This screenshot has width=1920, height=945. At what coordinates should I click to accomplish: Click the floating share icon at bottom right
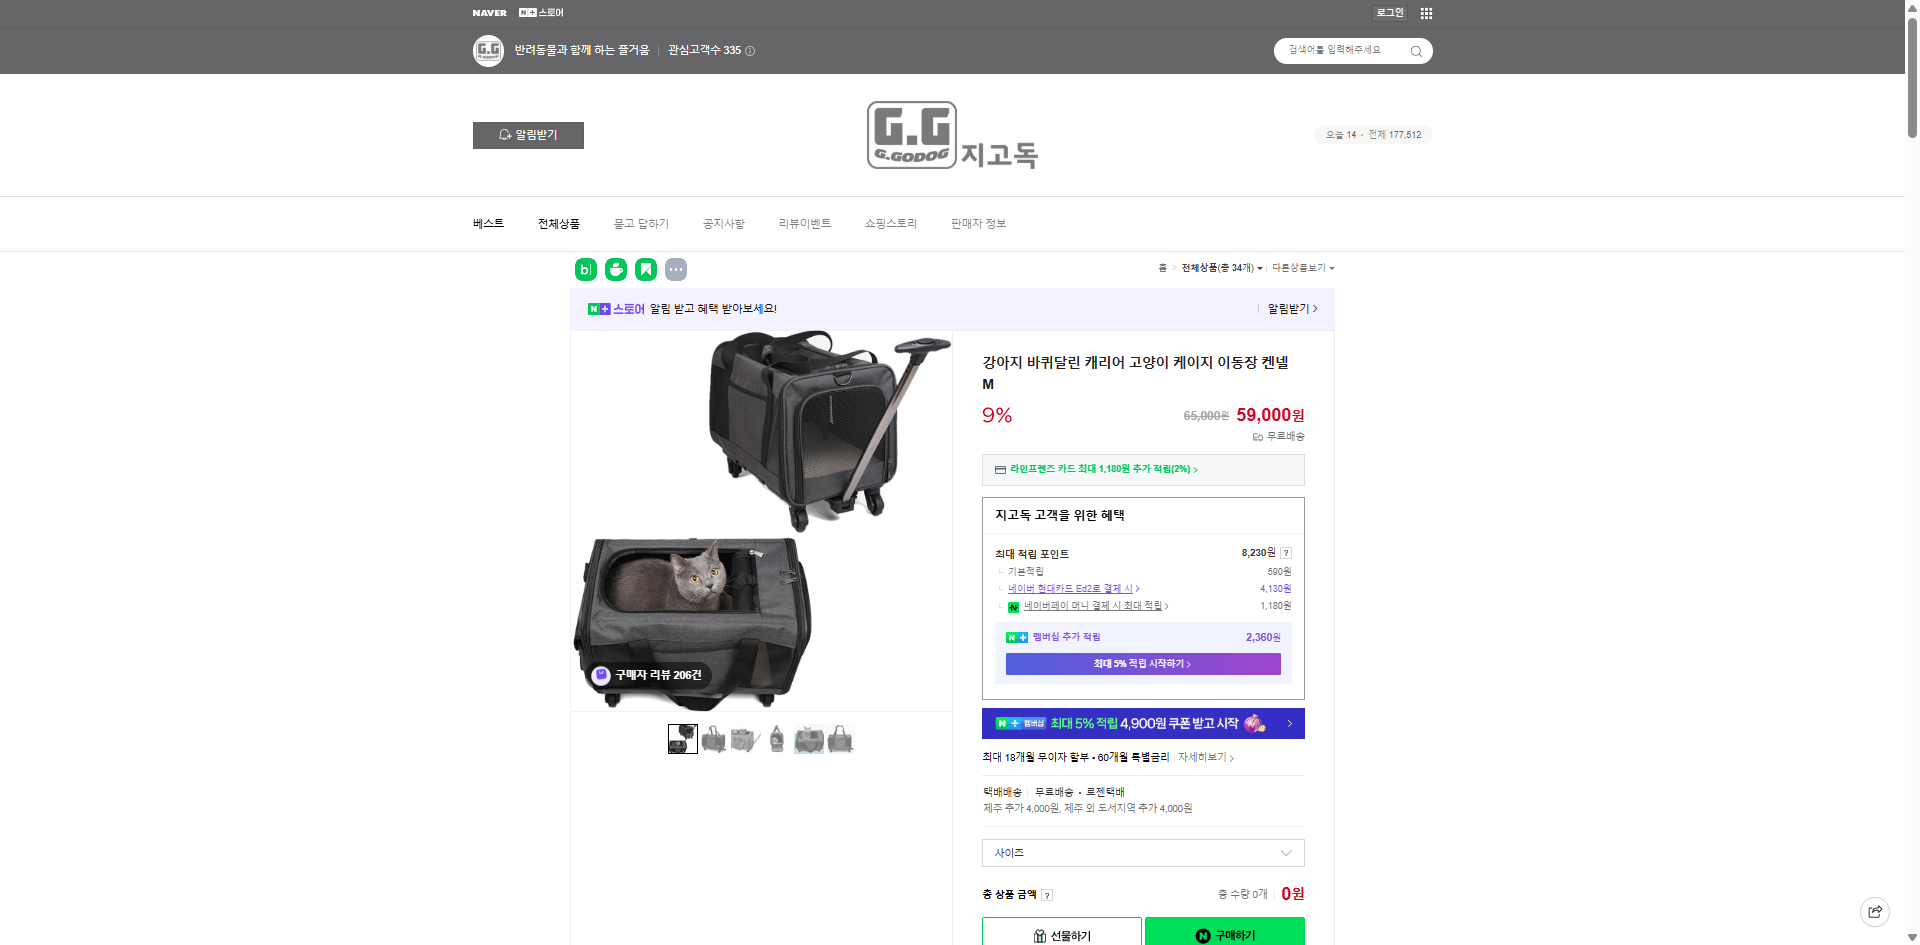(1874, 911)
